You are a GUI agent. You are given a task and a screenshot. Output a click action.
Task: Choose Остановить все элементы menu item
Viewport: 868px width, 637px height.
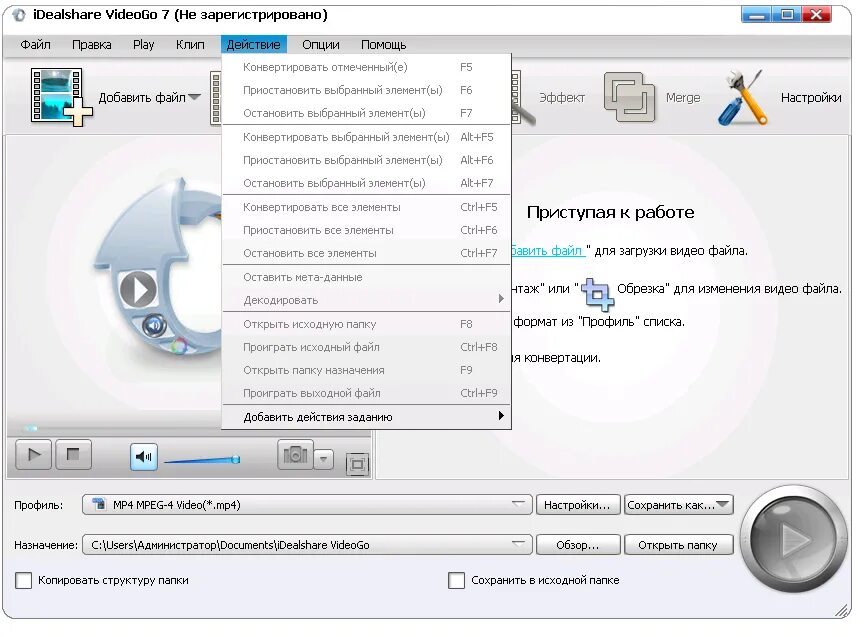pyautogui.click(x=366, y=253)
